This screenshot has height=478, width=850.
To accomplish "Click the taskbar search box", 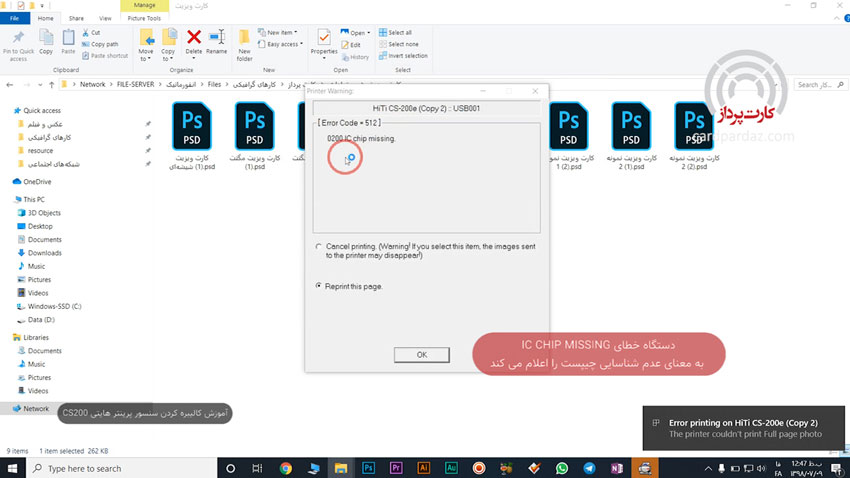I will [x=121, y=468].
